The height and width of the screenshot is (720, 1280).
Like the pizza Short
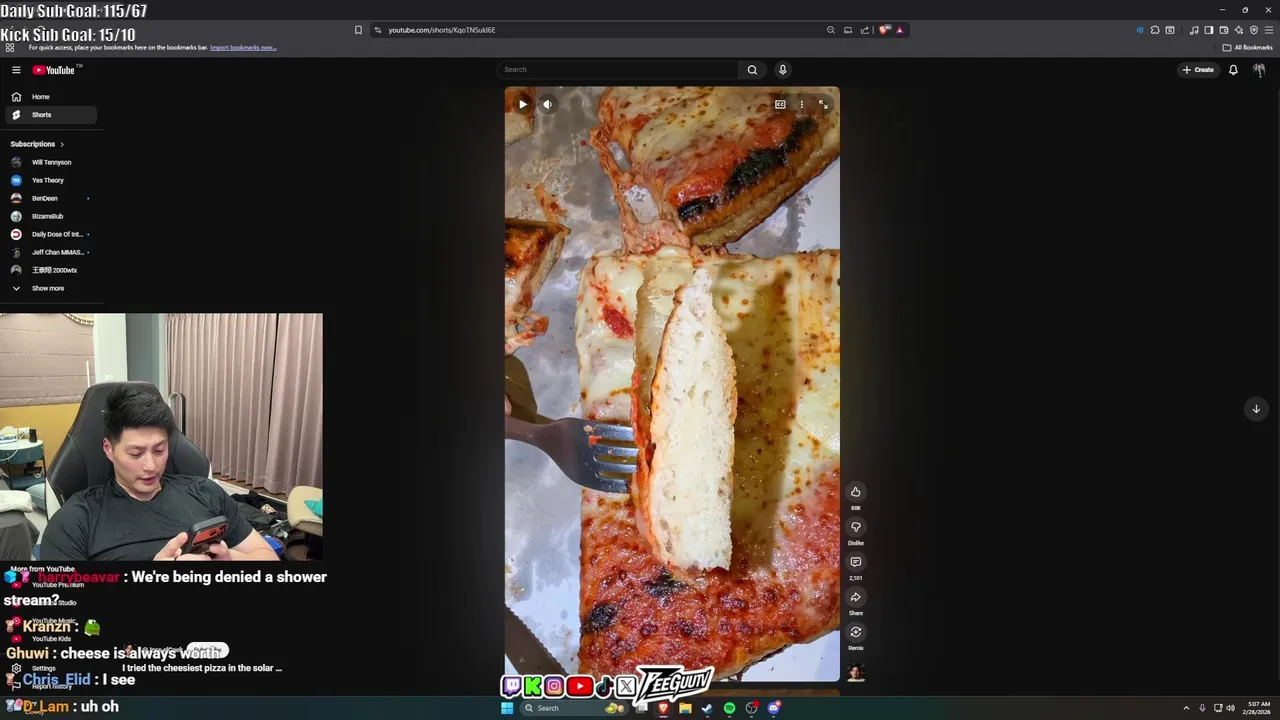click(856, 492)
